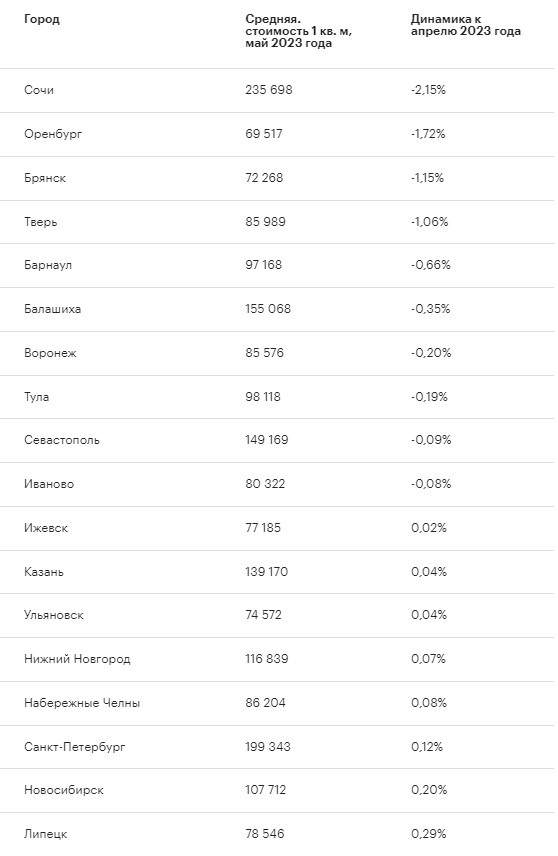Click the Казань city cell

pyautogui.click(x=44, y=572)
